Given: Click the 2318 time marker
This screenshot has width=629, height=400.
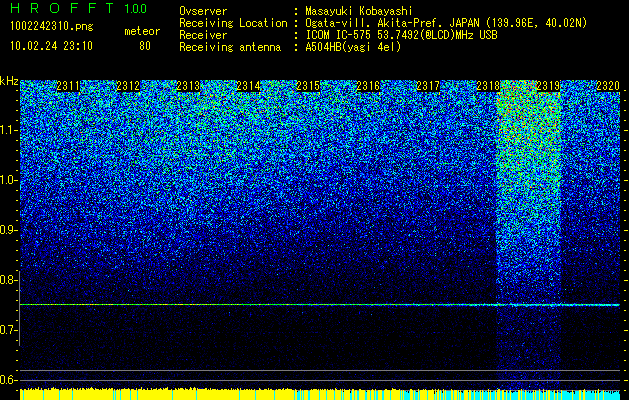Looking at the screenshot, I should [x=488, y=86].
